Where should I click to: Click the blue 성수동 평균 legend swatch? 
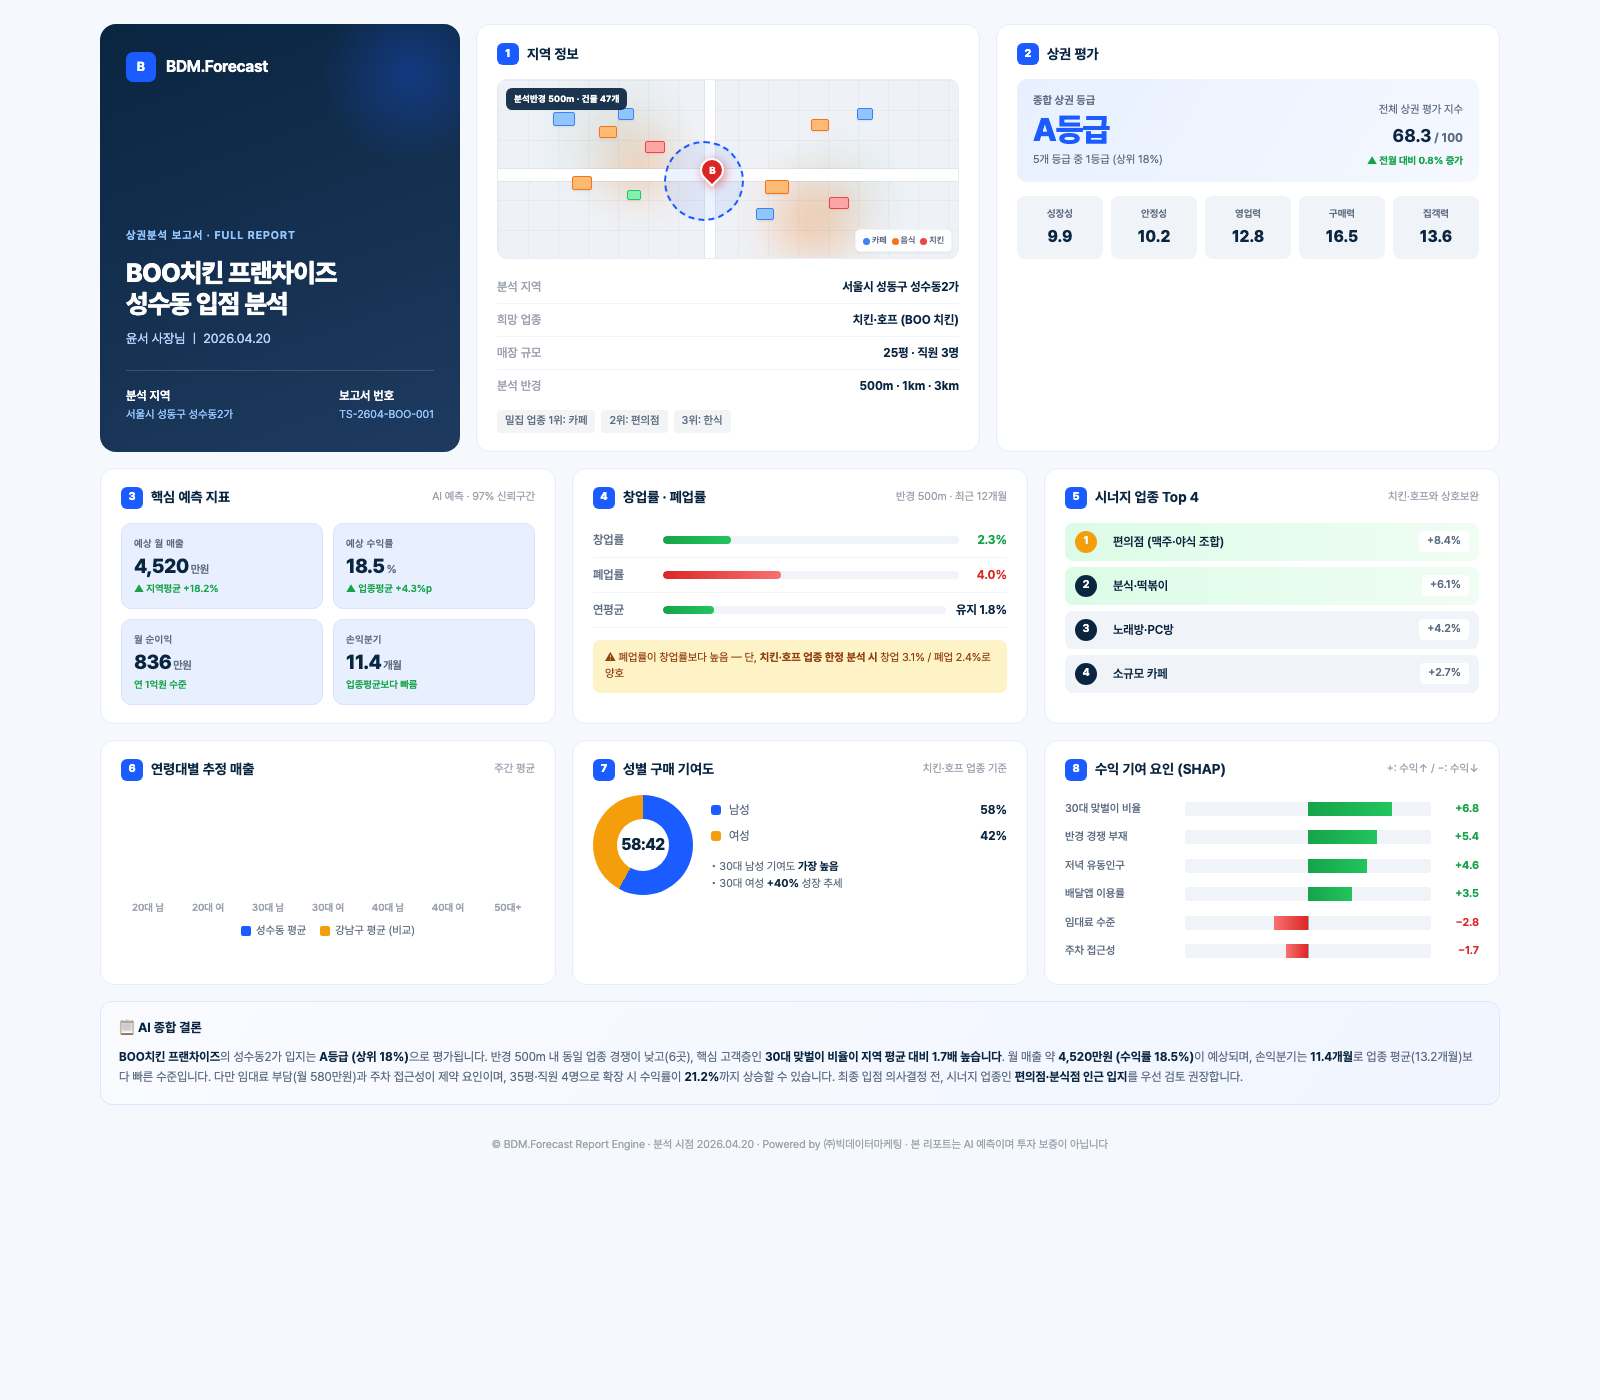[246, 931]
